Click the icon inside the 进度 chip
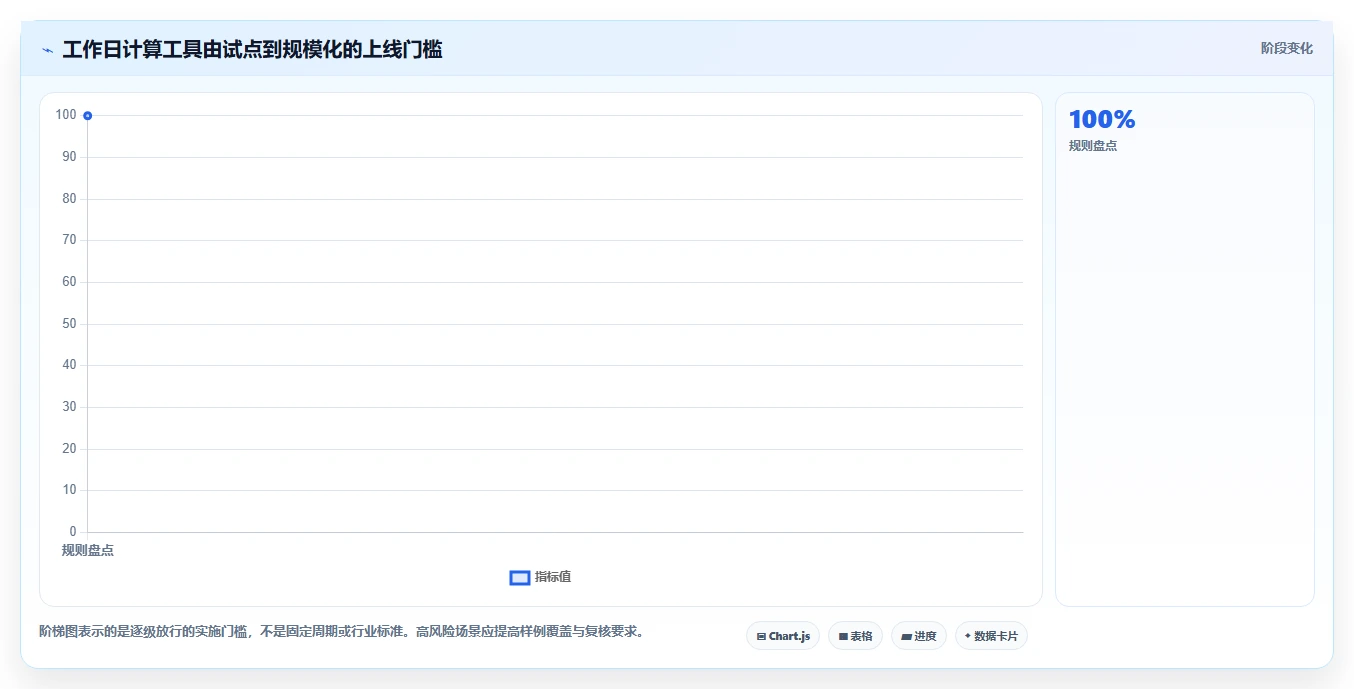 point(906,637)
